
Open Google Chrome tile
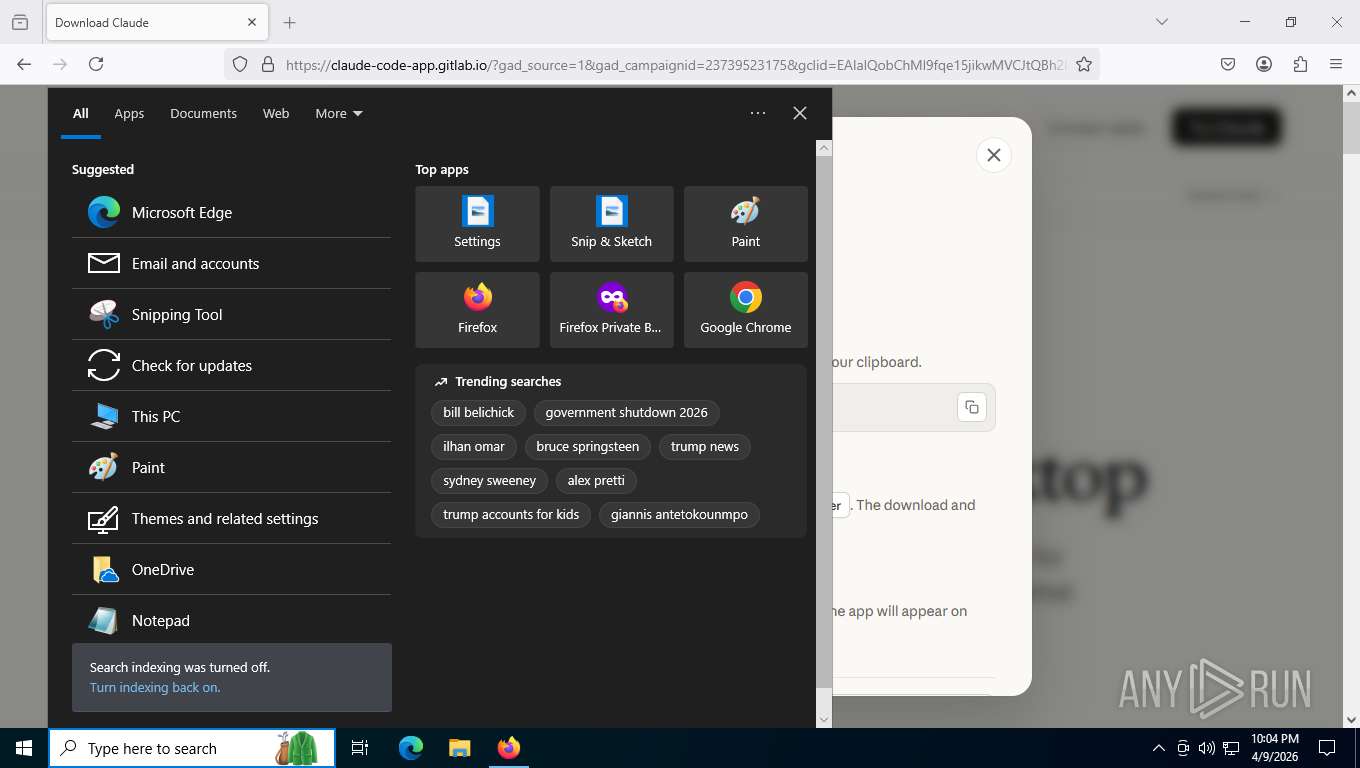[x=745, y=310]
